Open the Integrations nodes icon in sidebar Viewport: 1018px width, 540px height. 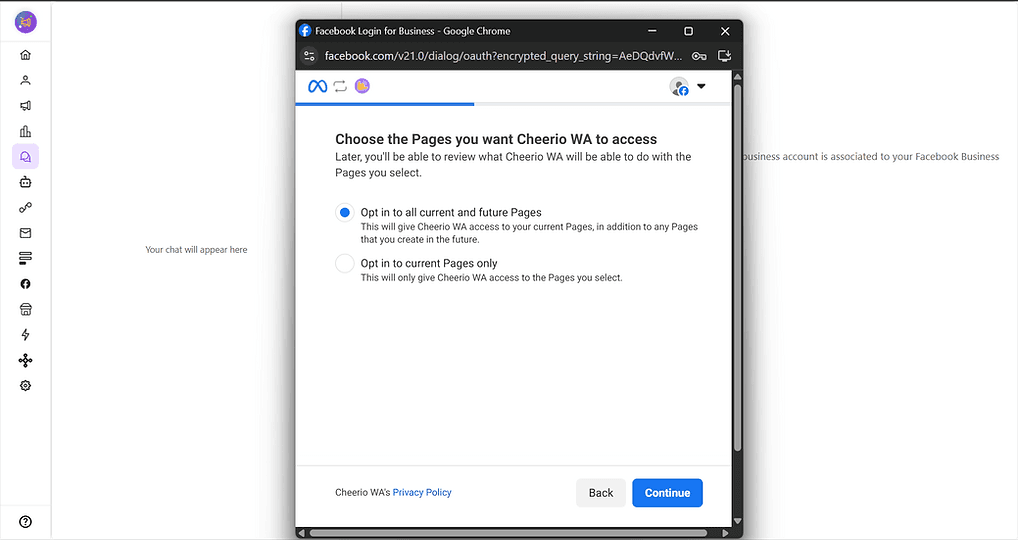coord(25,360)
